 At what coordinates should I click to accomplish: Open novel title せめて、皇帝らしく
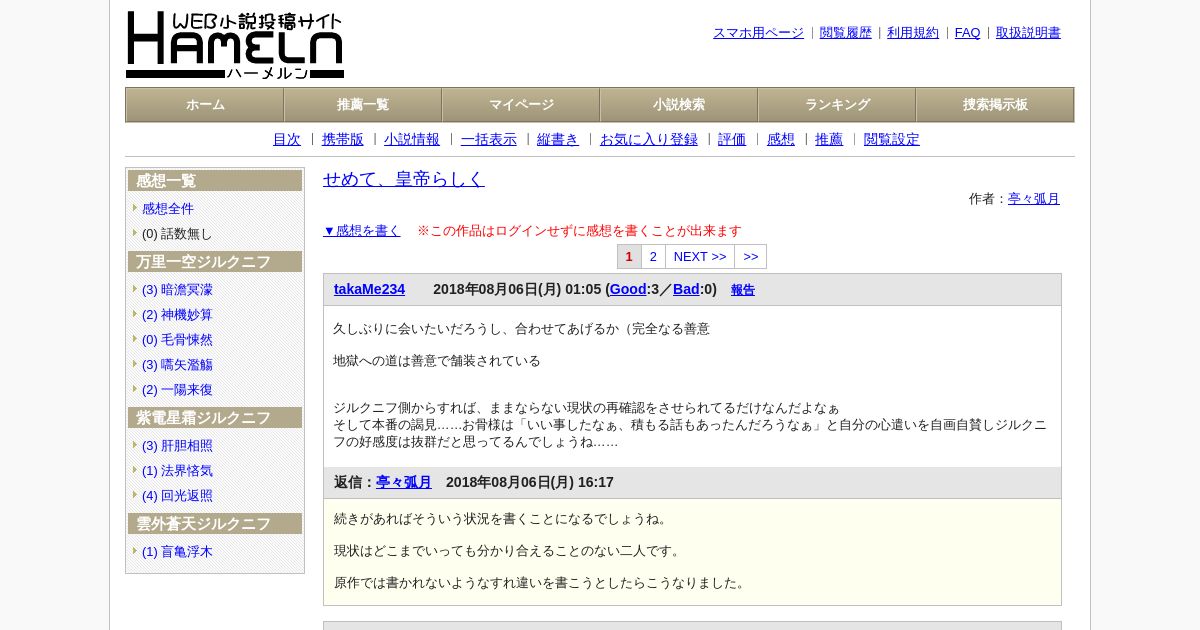pos(404,179)
